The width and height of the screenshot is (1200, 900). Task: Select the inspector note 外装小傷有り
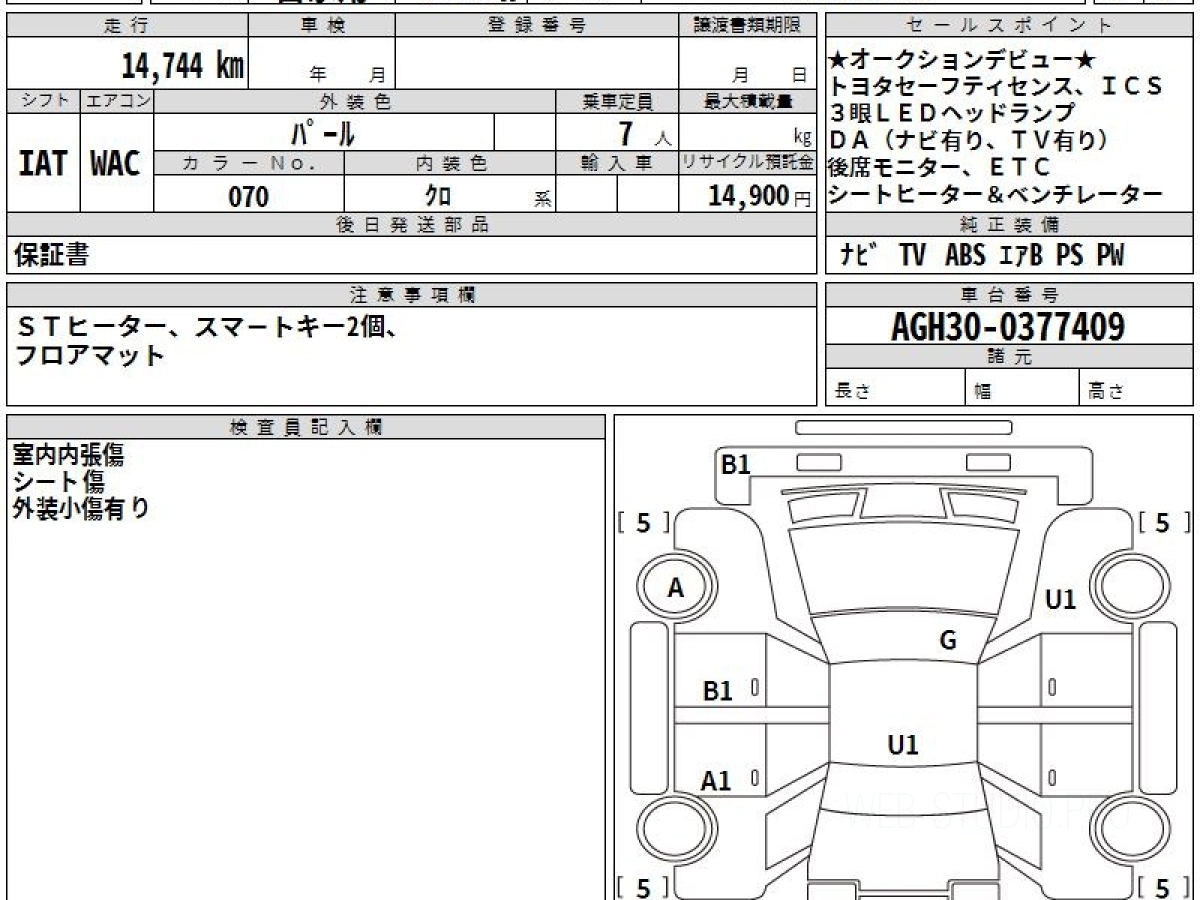click(x=81, y=508)
